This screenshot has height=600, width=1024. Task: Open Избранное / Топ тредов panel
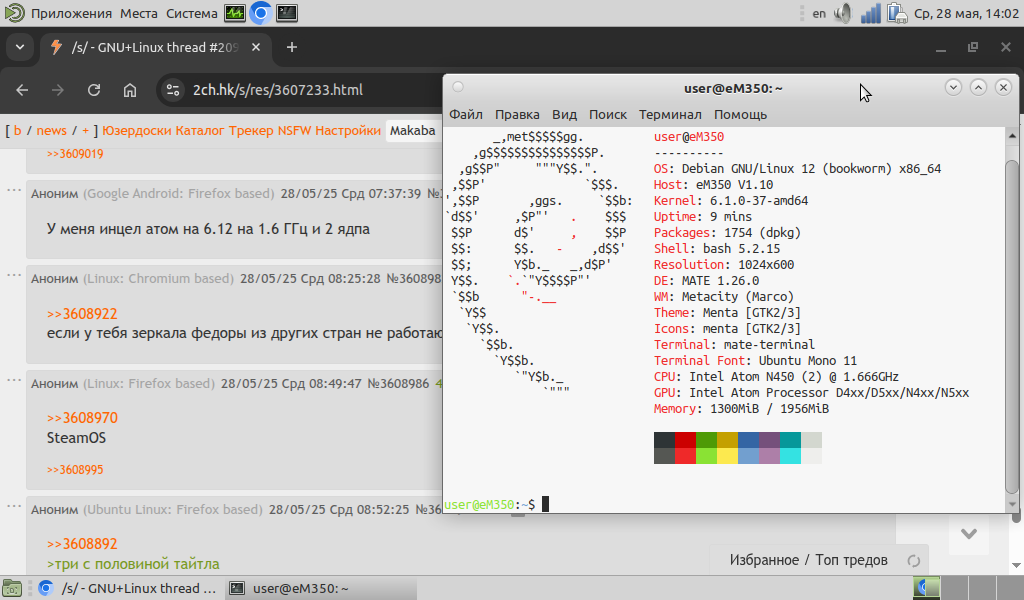[x=808, y=560]
